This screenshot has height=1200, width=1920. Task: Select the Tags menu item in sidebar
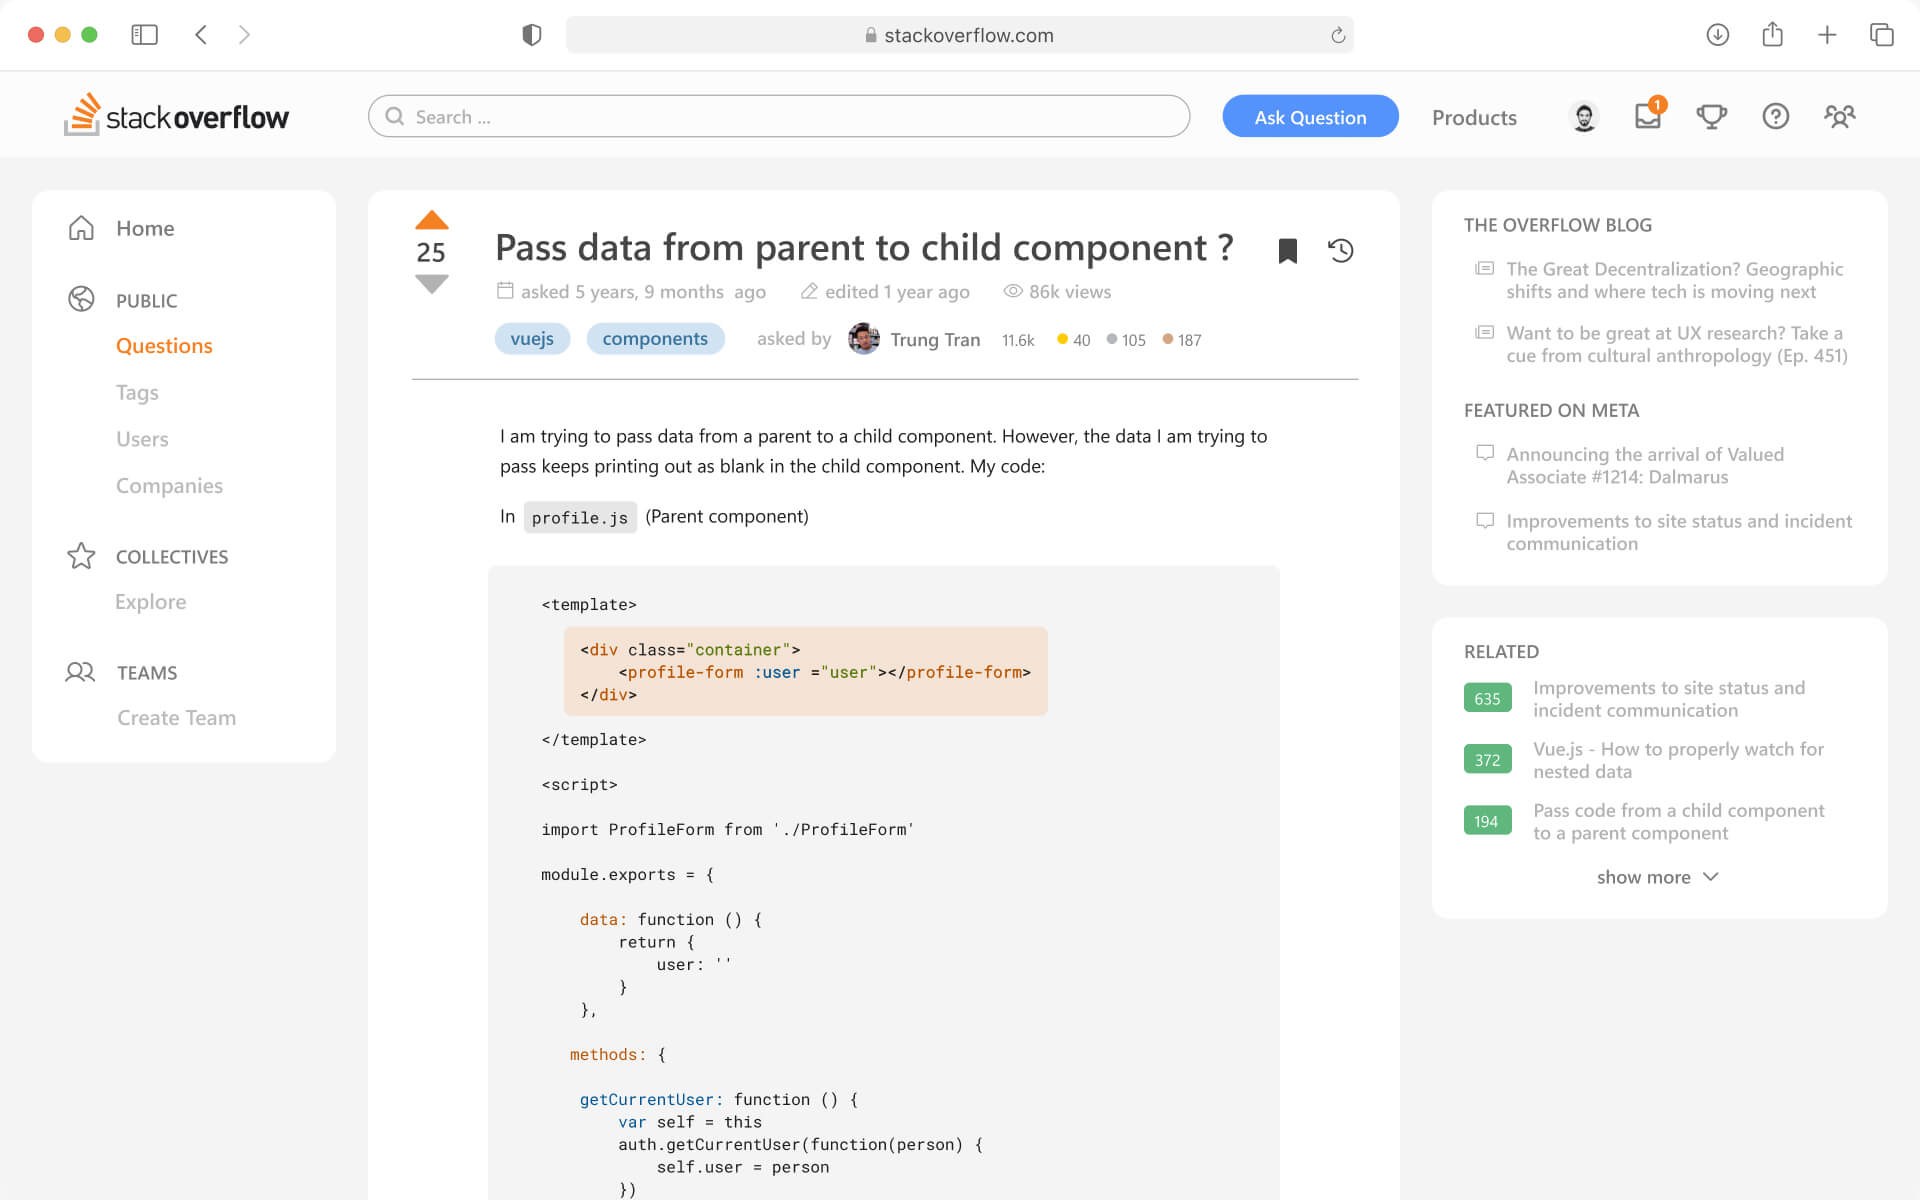(x=137, y=391)
